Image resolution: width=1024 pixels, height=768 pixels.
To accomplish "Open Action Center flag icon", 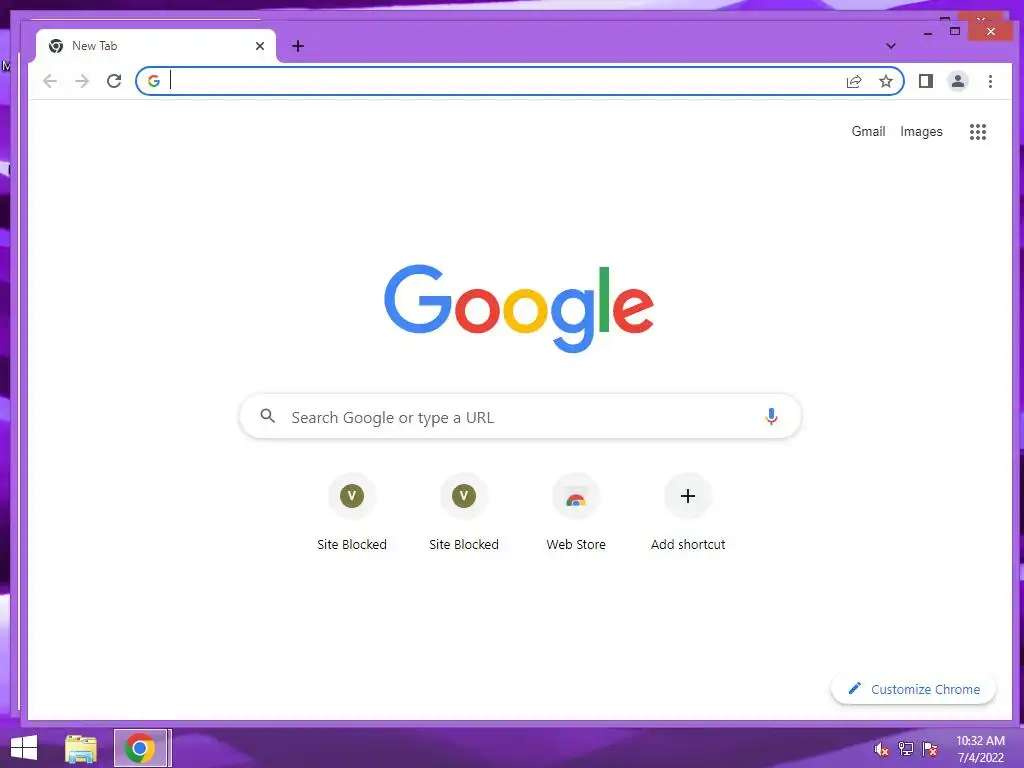I will click(x=930, y=749).
